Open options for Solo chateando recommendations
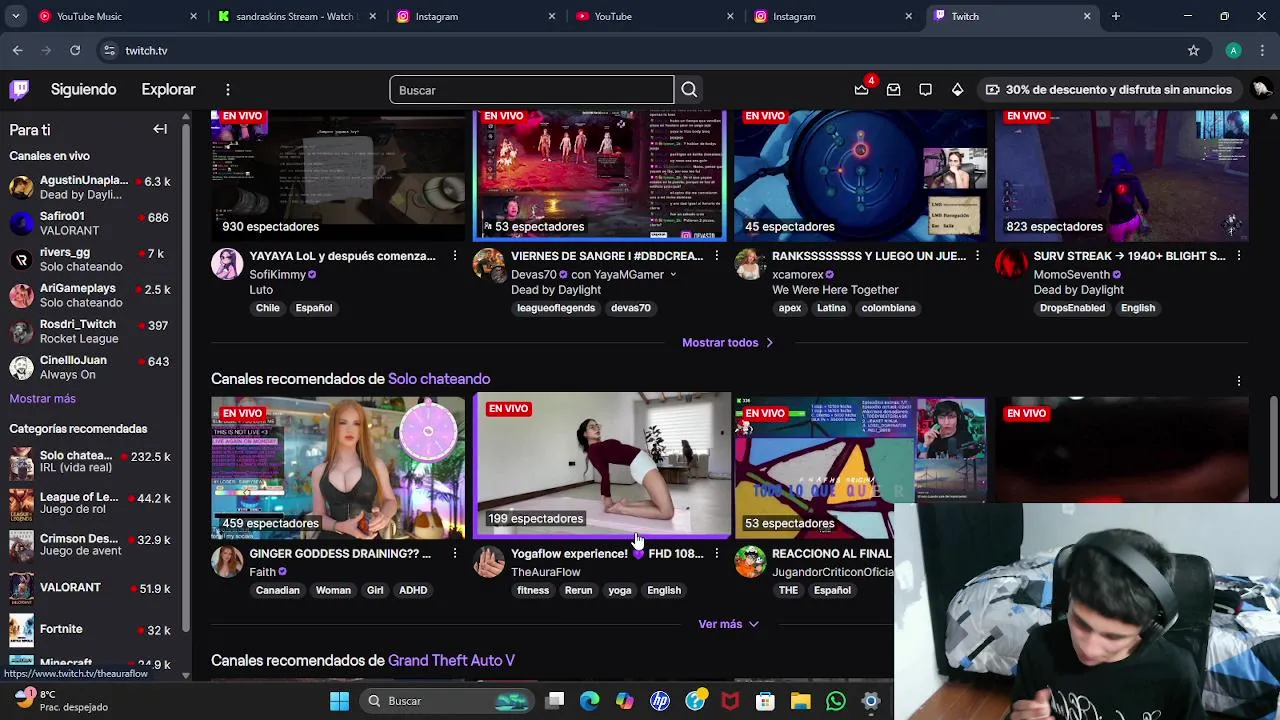 pyautogui.click(x=1239, y=381)
